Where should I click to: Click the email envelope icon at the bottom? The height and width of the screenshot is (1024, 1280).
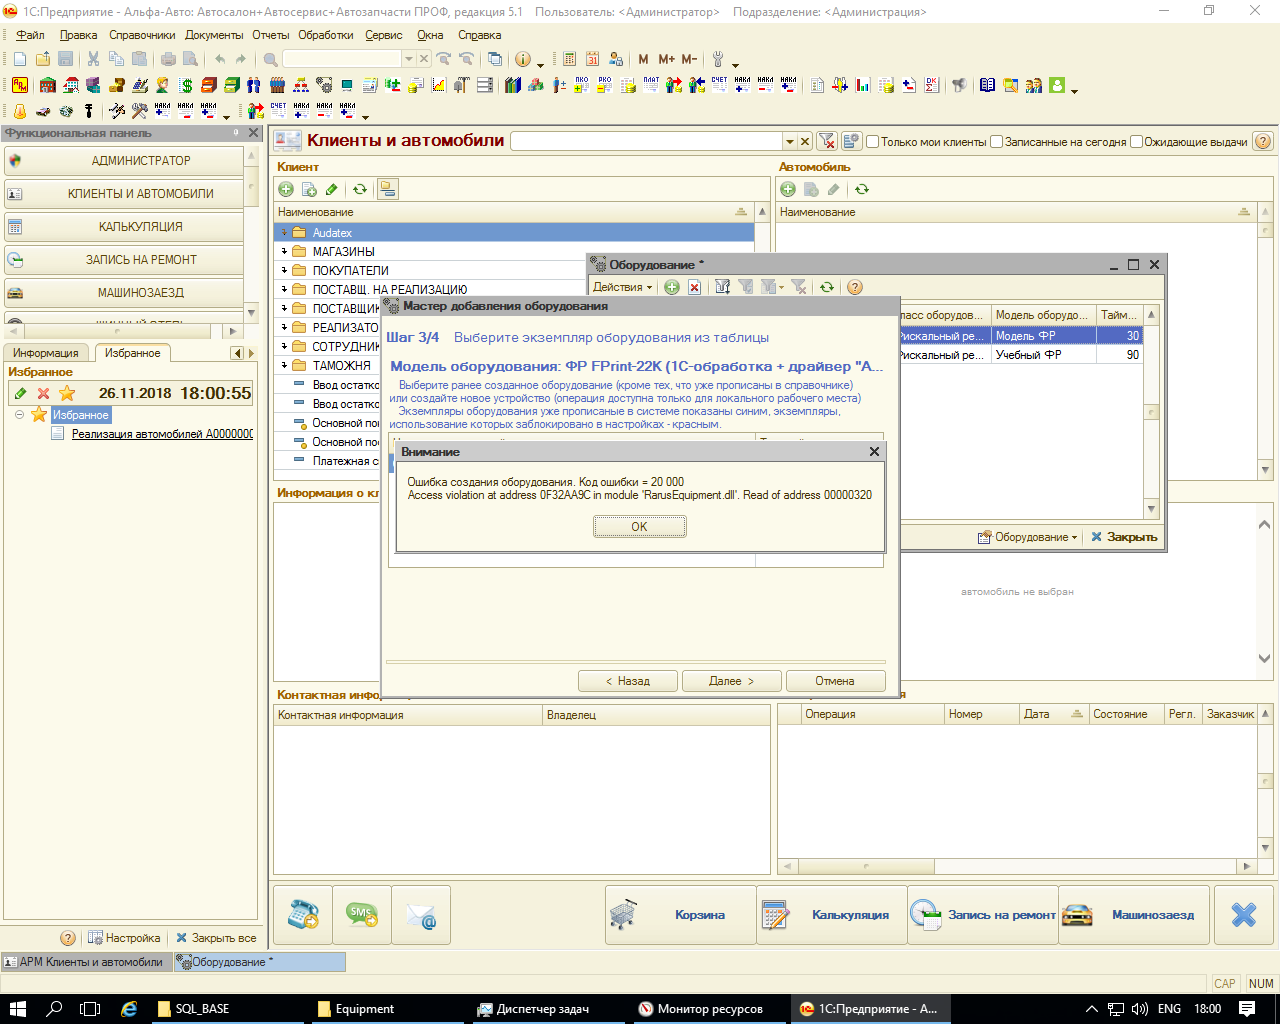pos(421,914)
